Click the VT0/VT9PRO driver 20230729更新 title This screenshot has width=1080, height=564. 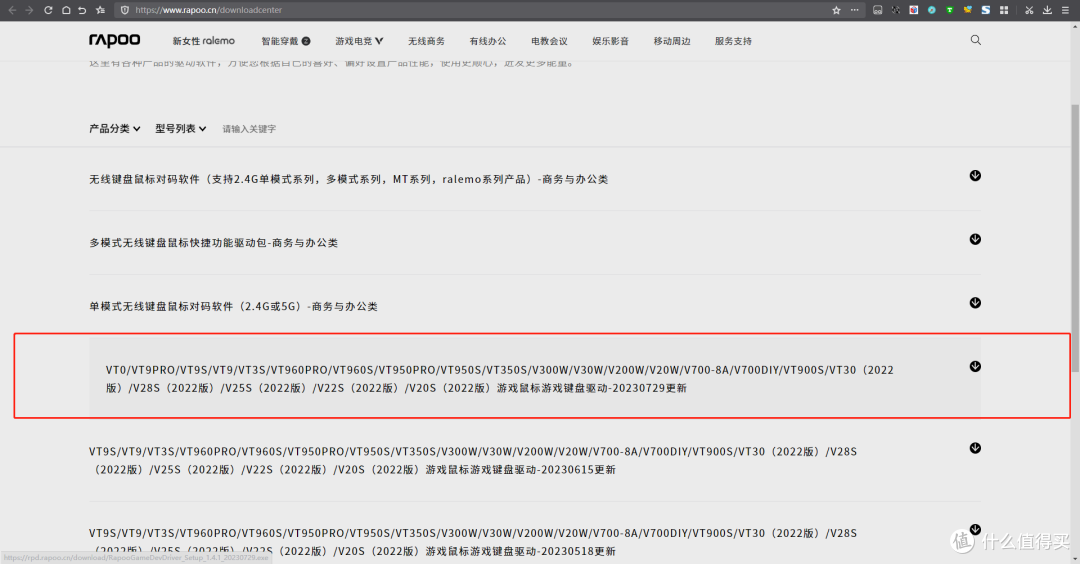499,379
